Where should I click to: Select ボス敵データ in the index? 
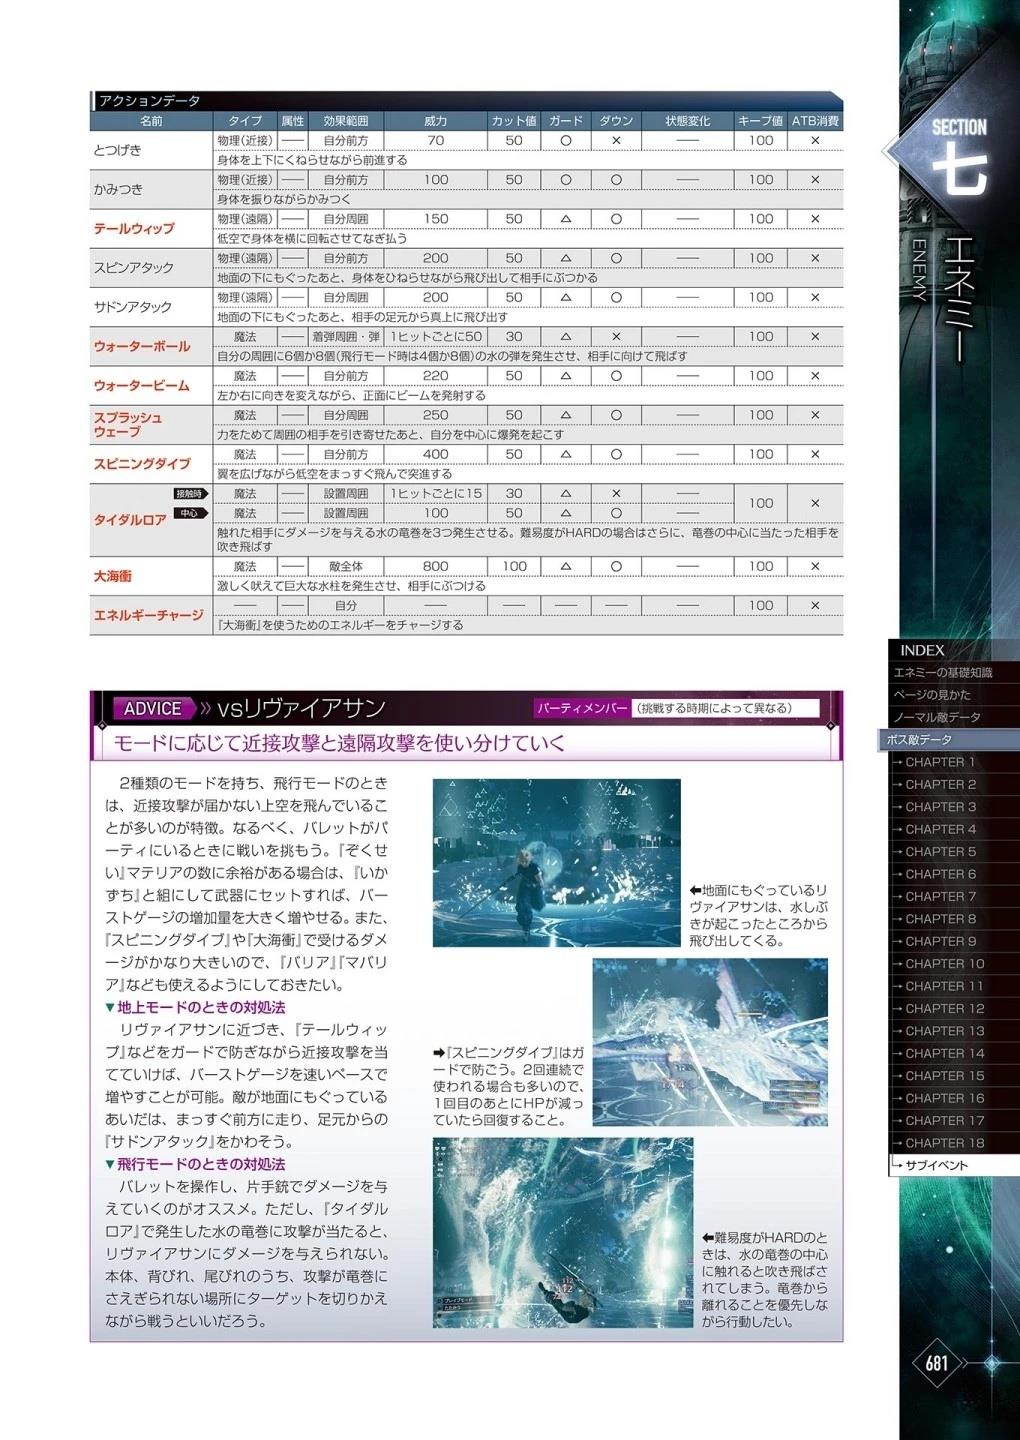918,740
